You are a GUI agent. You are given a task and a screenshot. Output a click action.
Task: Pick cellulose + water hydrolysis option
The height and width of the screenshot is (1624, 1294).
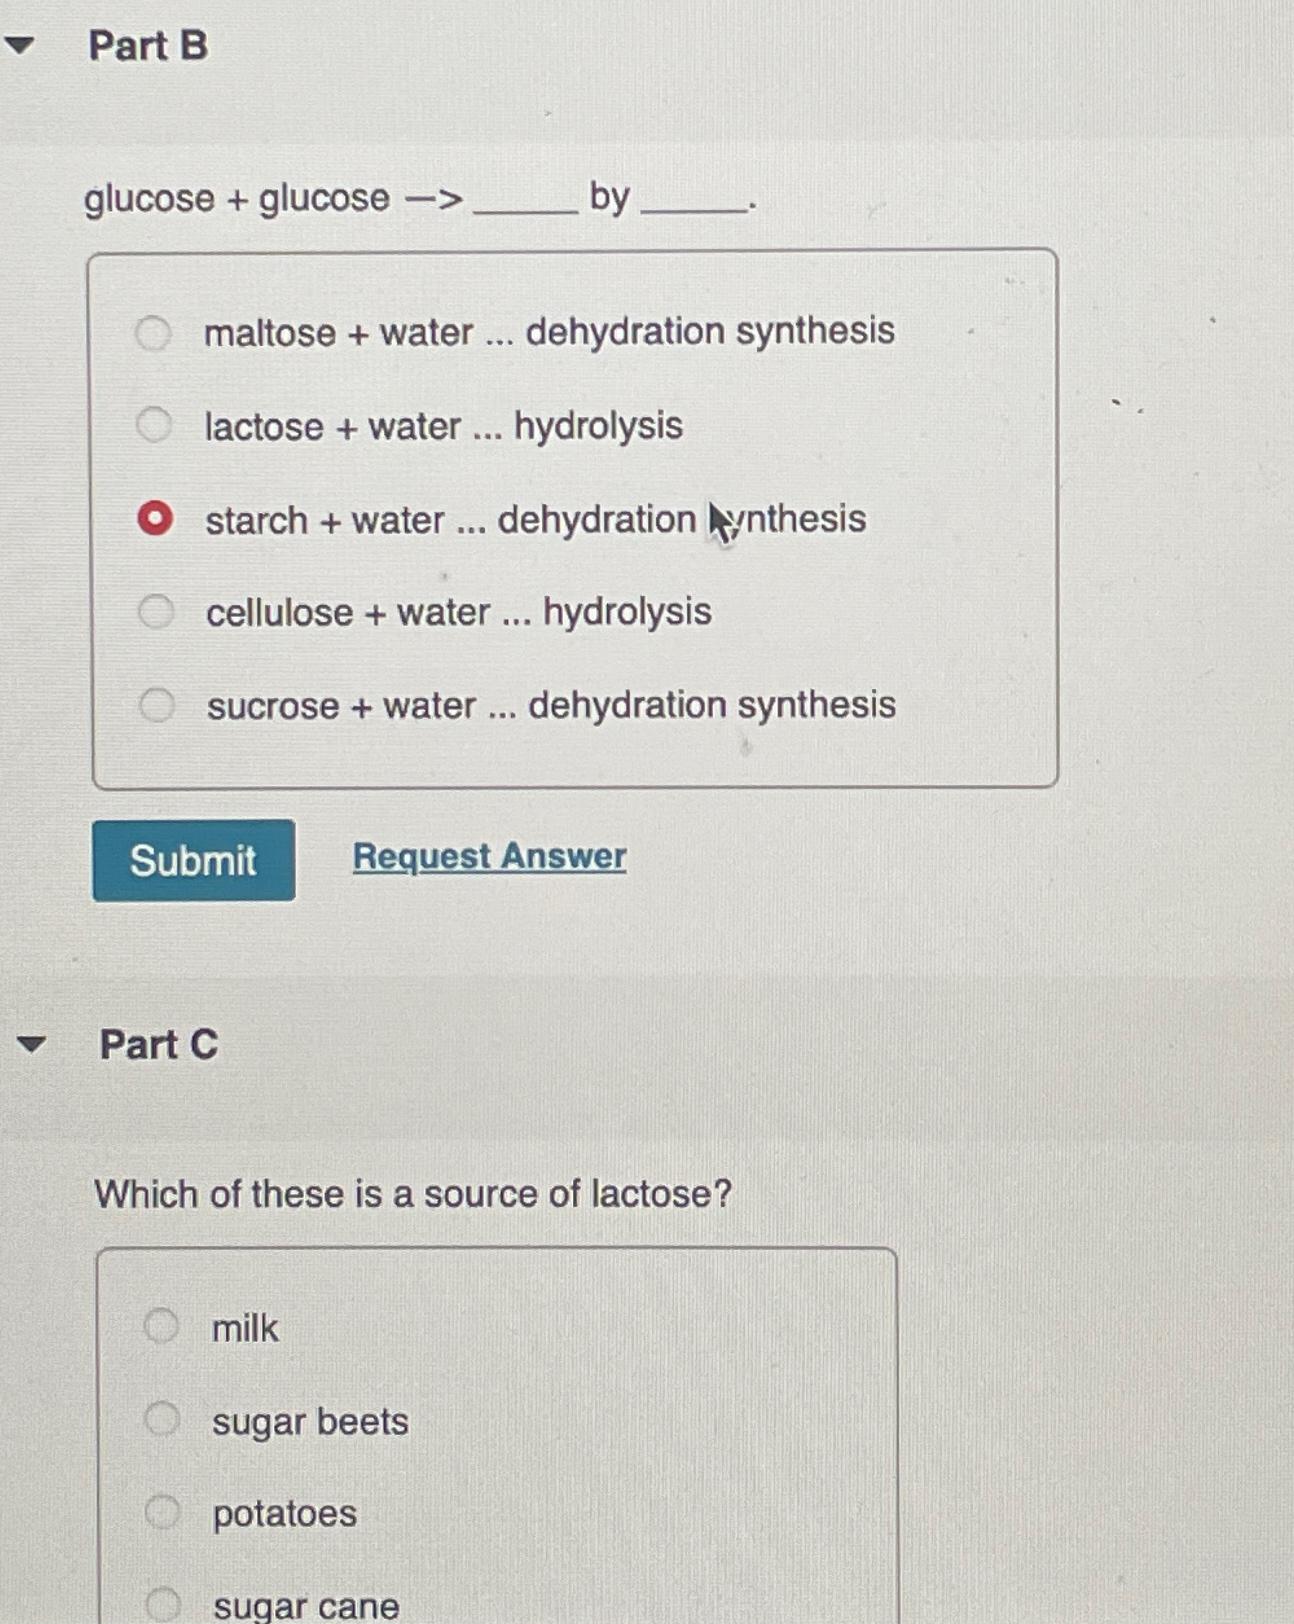coord(156,612)
